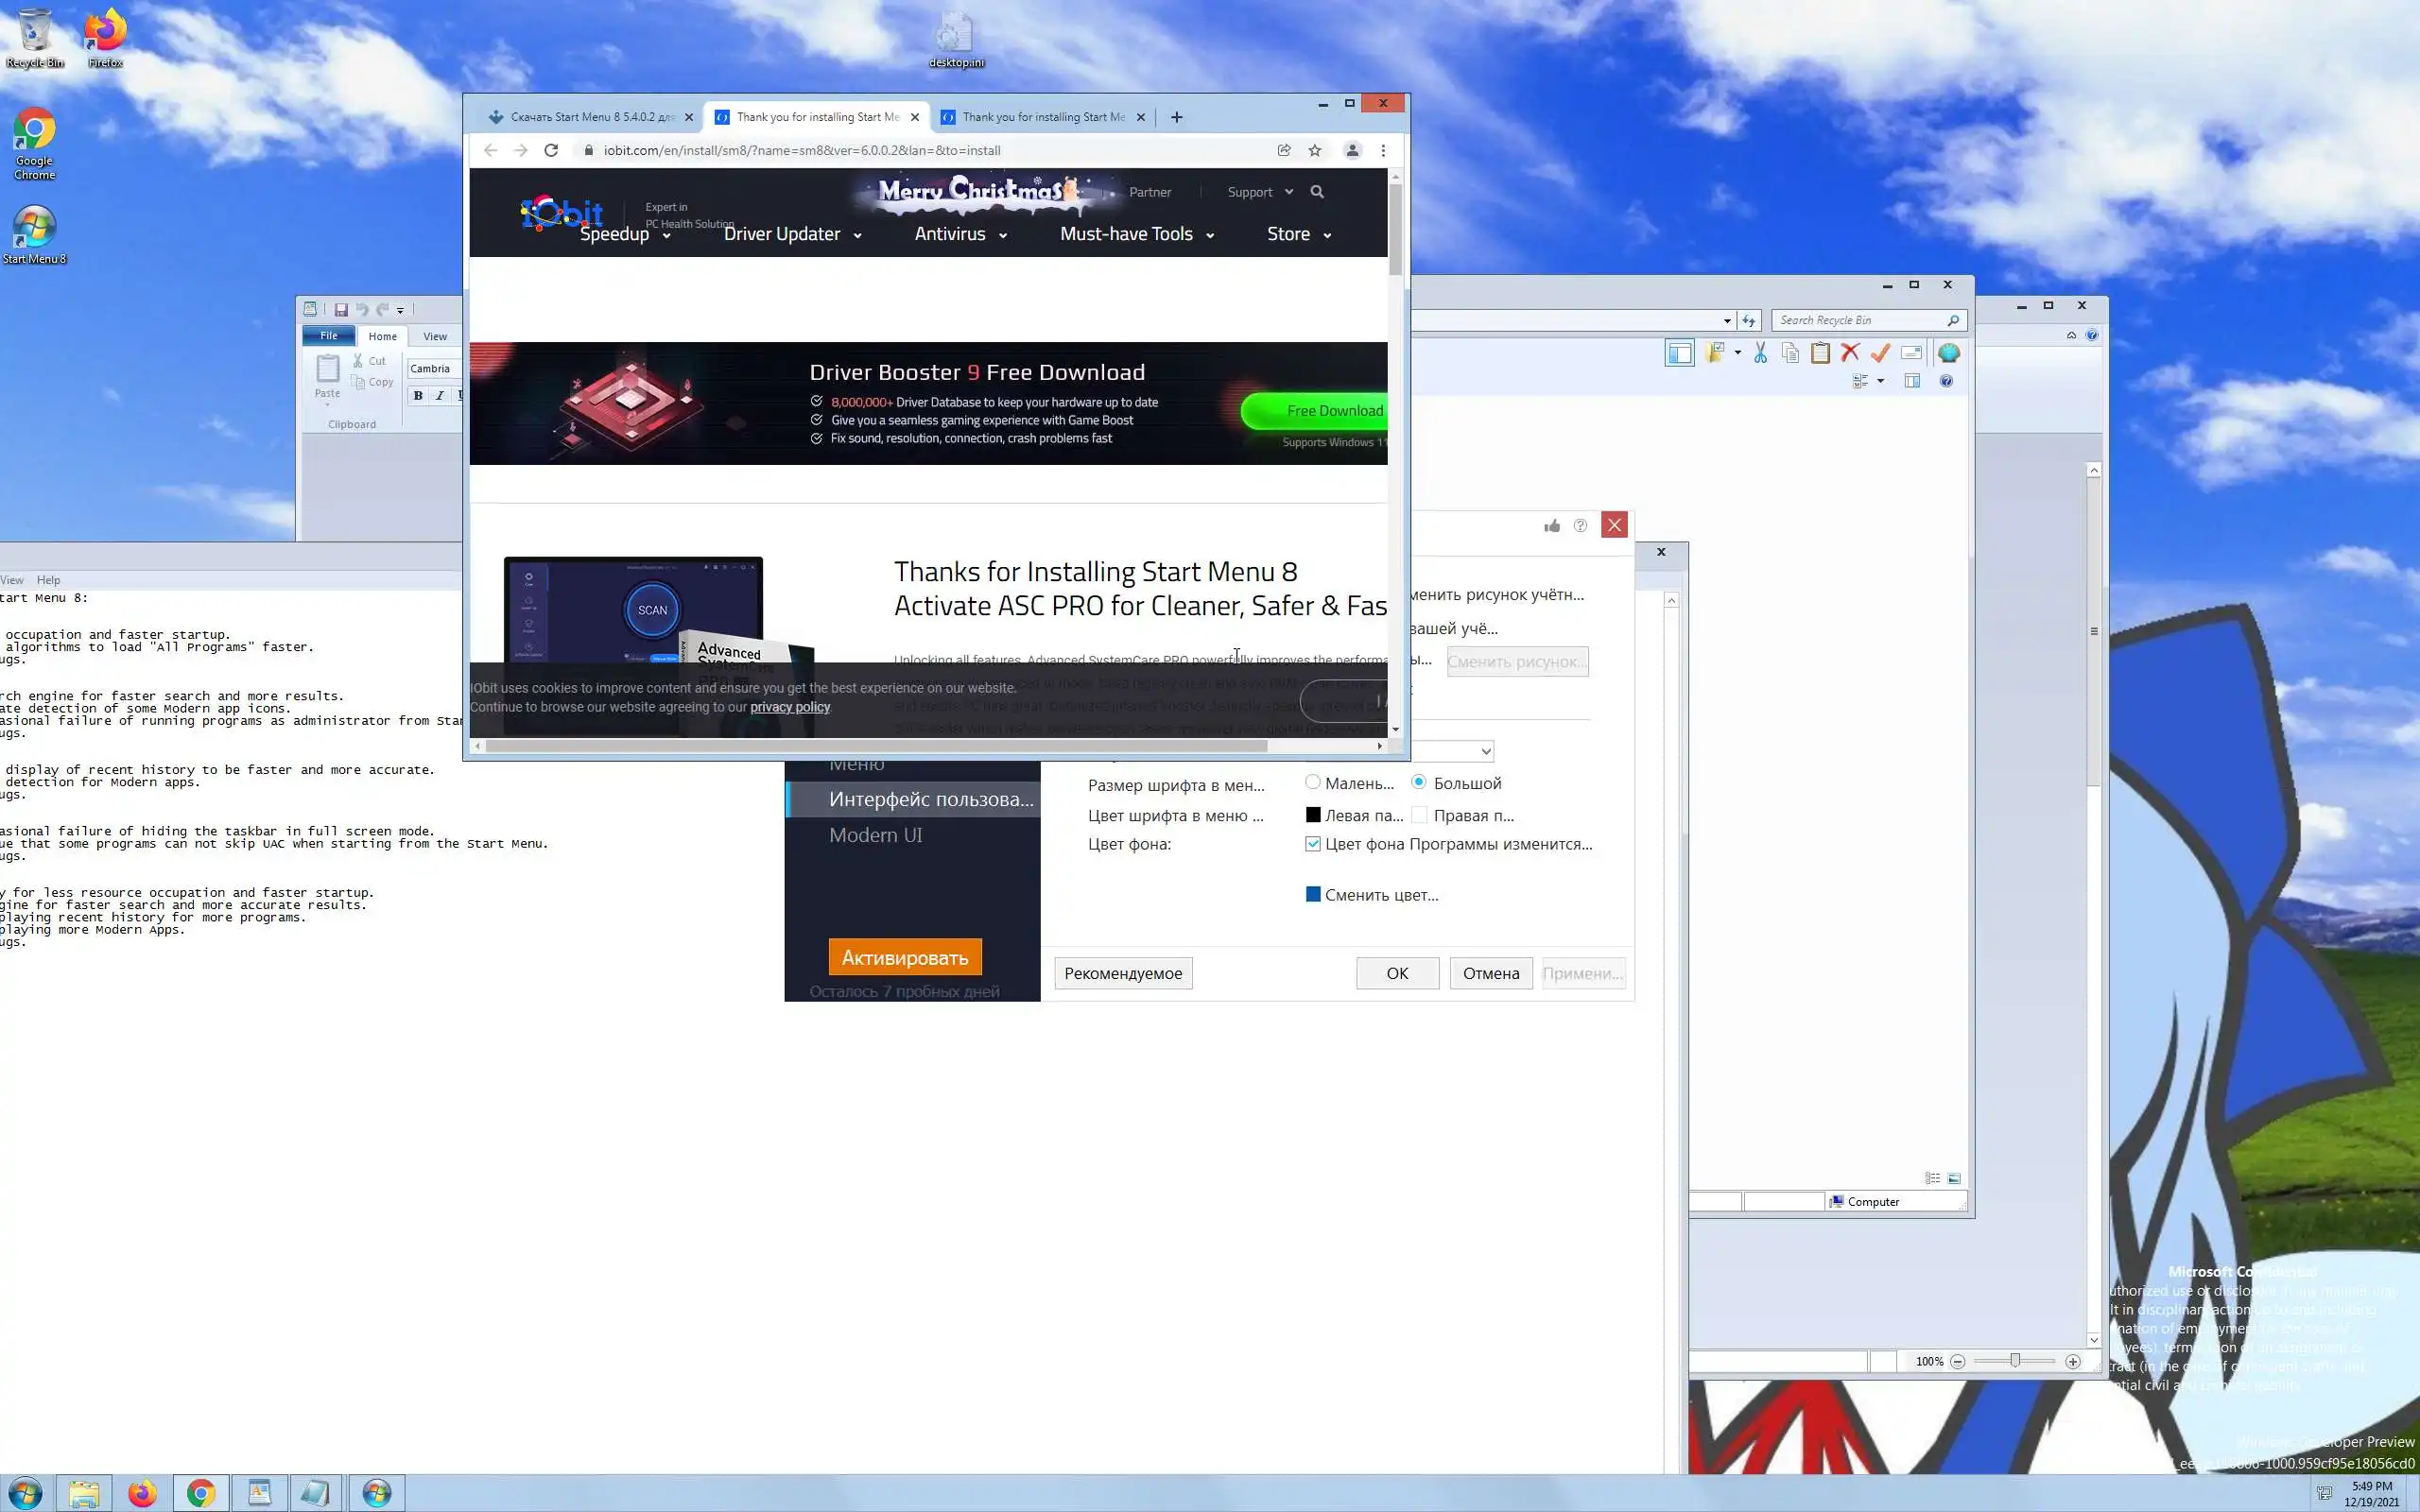Click the scissors Cut icon in Explorer toolbar
This screenshot has width=2420, height=1512.
(1760, 353)
